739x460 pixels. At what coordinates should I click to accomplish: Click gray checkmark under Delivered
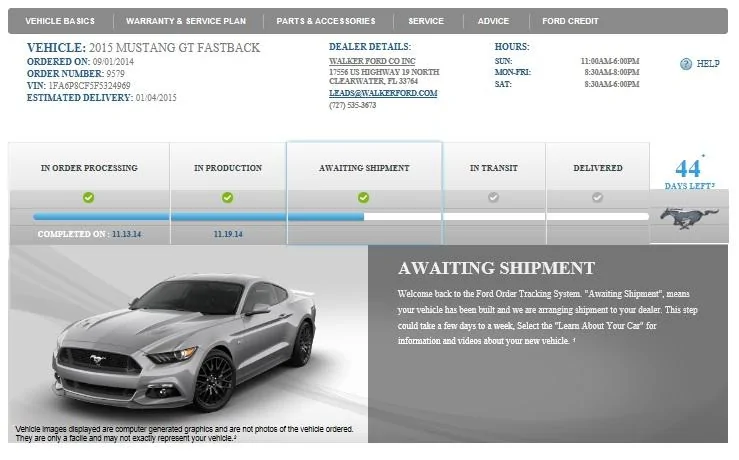coord(597,197)
